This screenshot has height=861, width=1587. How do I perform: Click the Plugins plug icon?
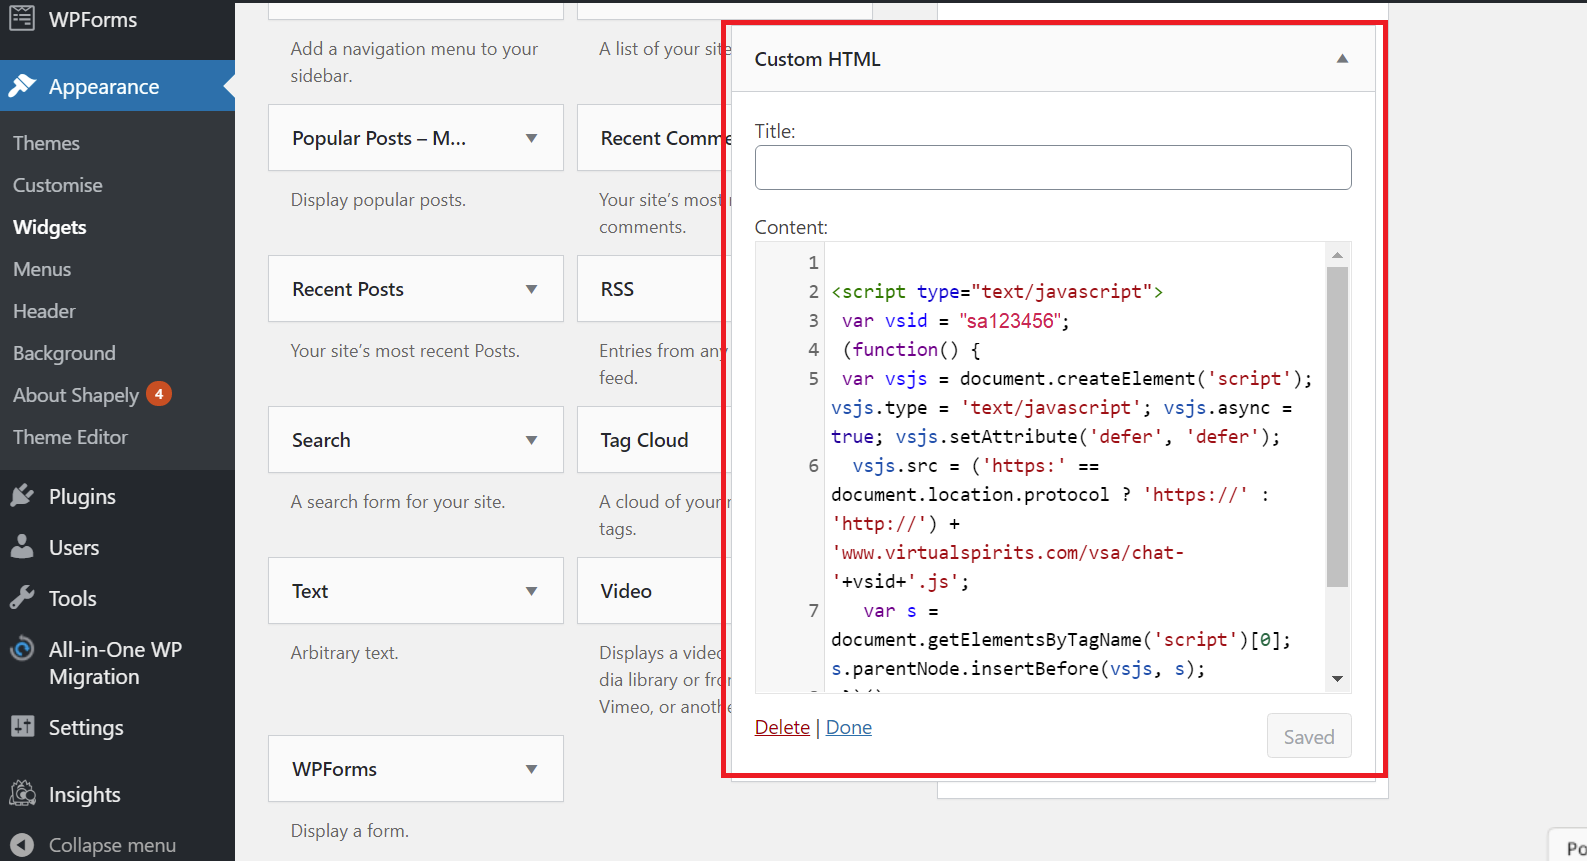(x=22, y=496)
